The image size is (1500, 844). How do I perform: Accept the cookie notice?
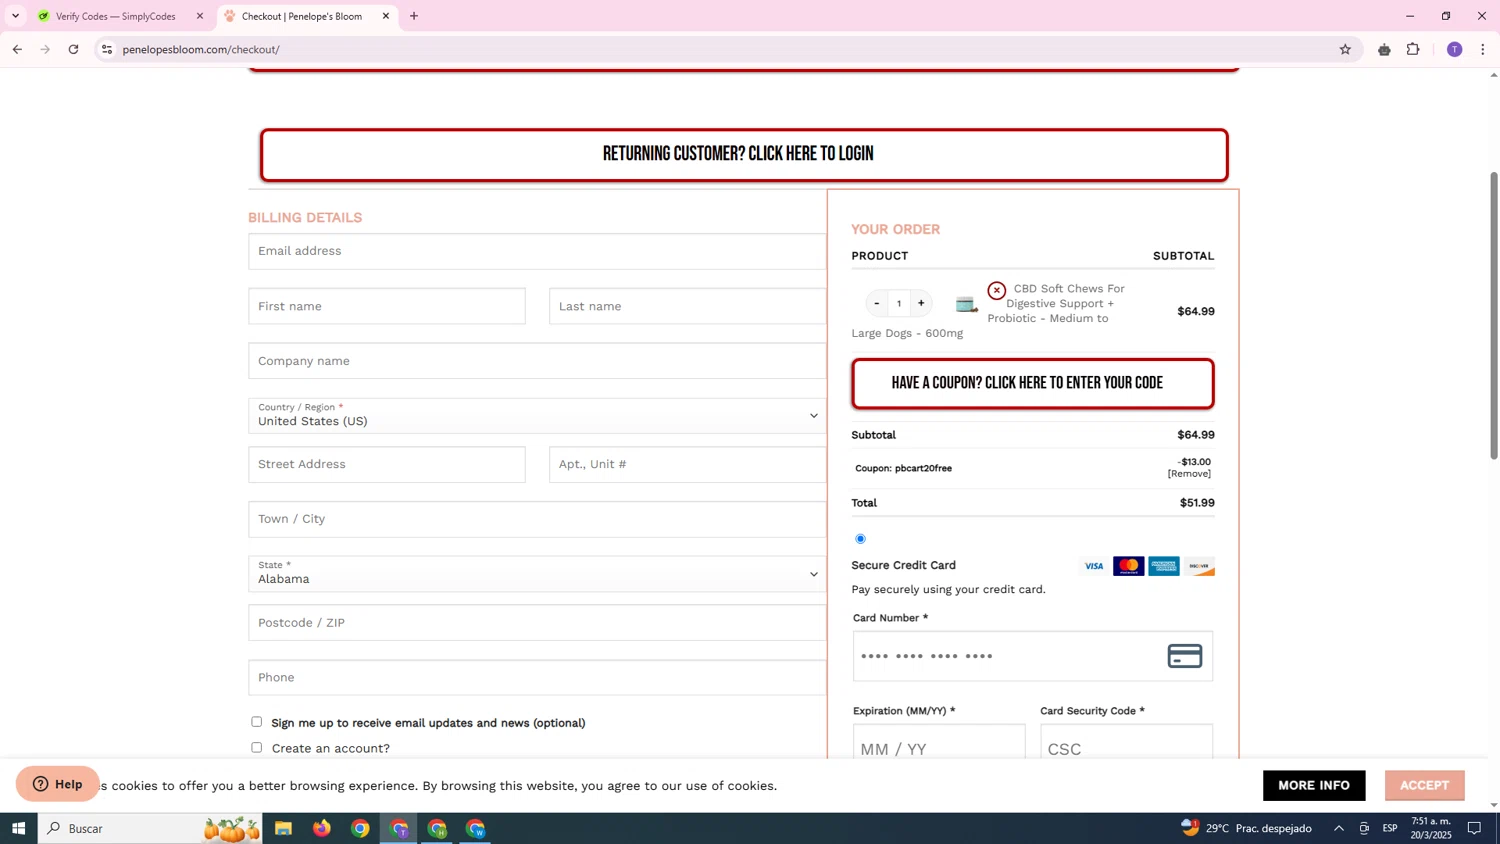click(1424, 786)
